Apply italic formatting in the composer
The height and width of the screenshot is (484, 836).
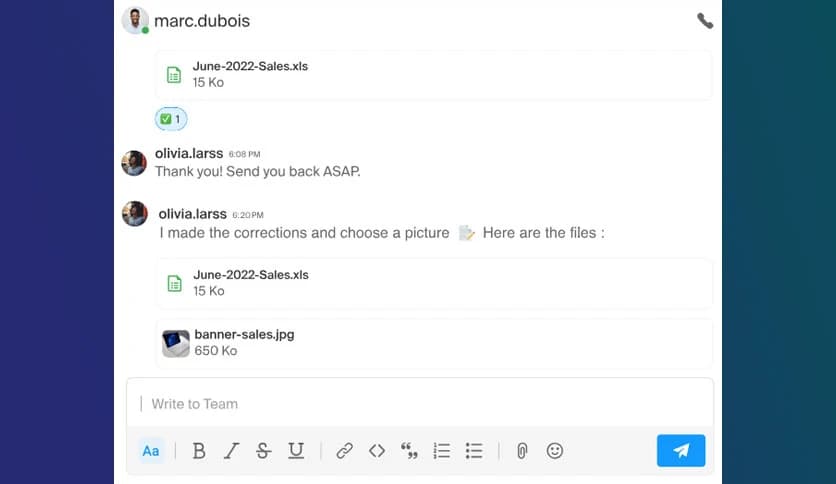231,451
